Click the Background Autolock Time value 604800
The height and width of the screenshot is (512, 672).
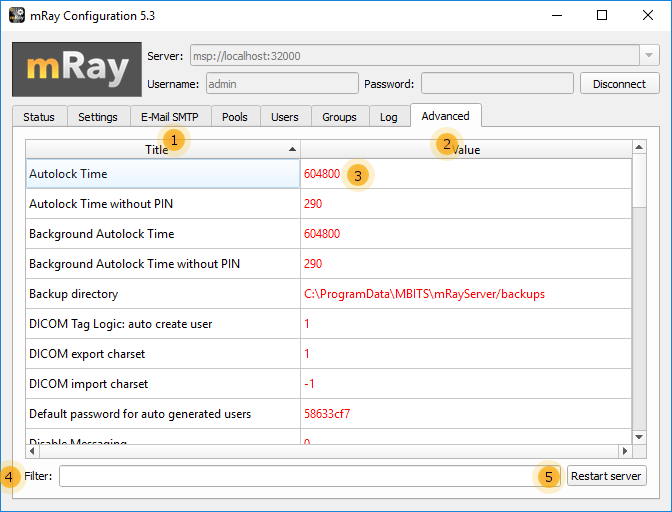[322, 234]
